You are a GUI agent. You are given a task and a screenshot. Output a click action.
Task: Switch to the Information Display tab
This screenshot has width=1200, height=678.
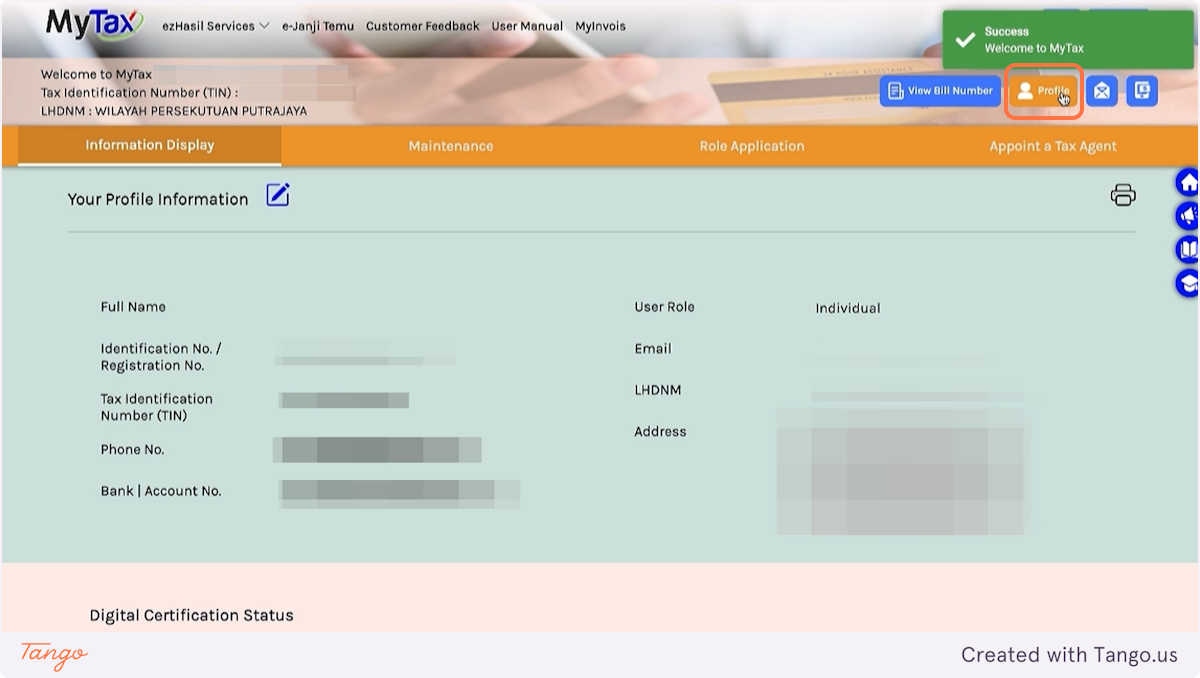(x=150, y=146)
